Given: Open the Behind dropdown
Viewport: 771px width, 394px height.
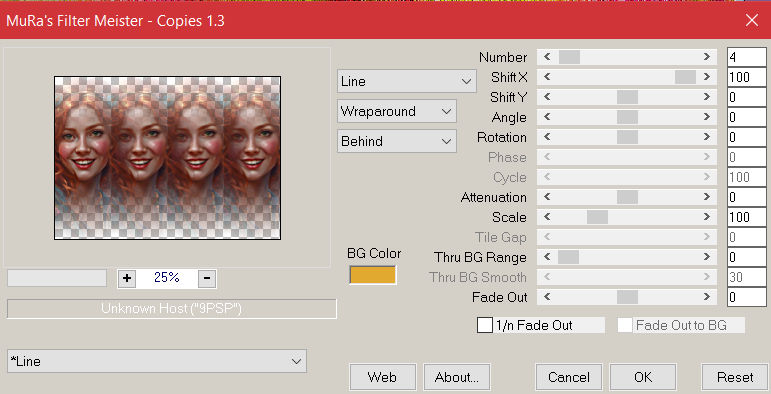Looking at the screenshot, I should [x=396, y=141].
